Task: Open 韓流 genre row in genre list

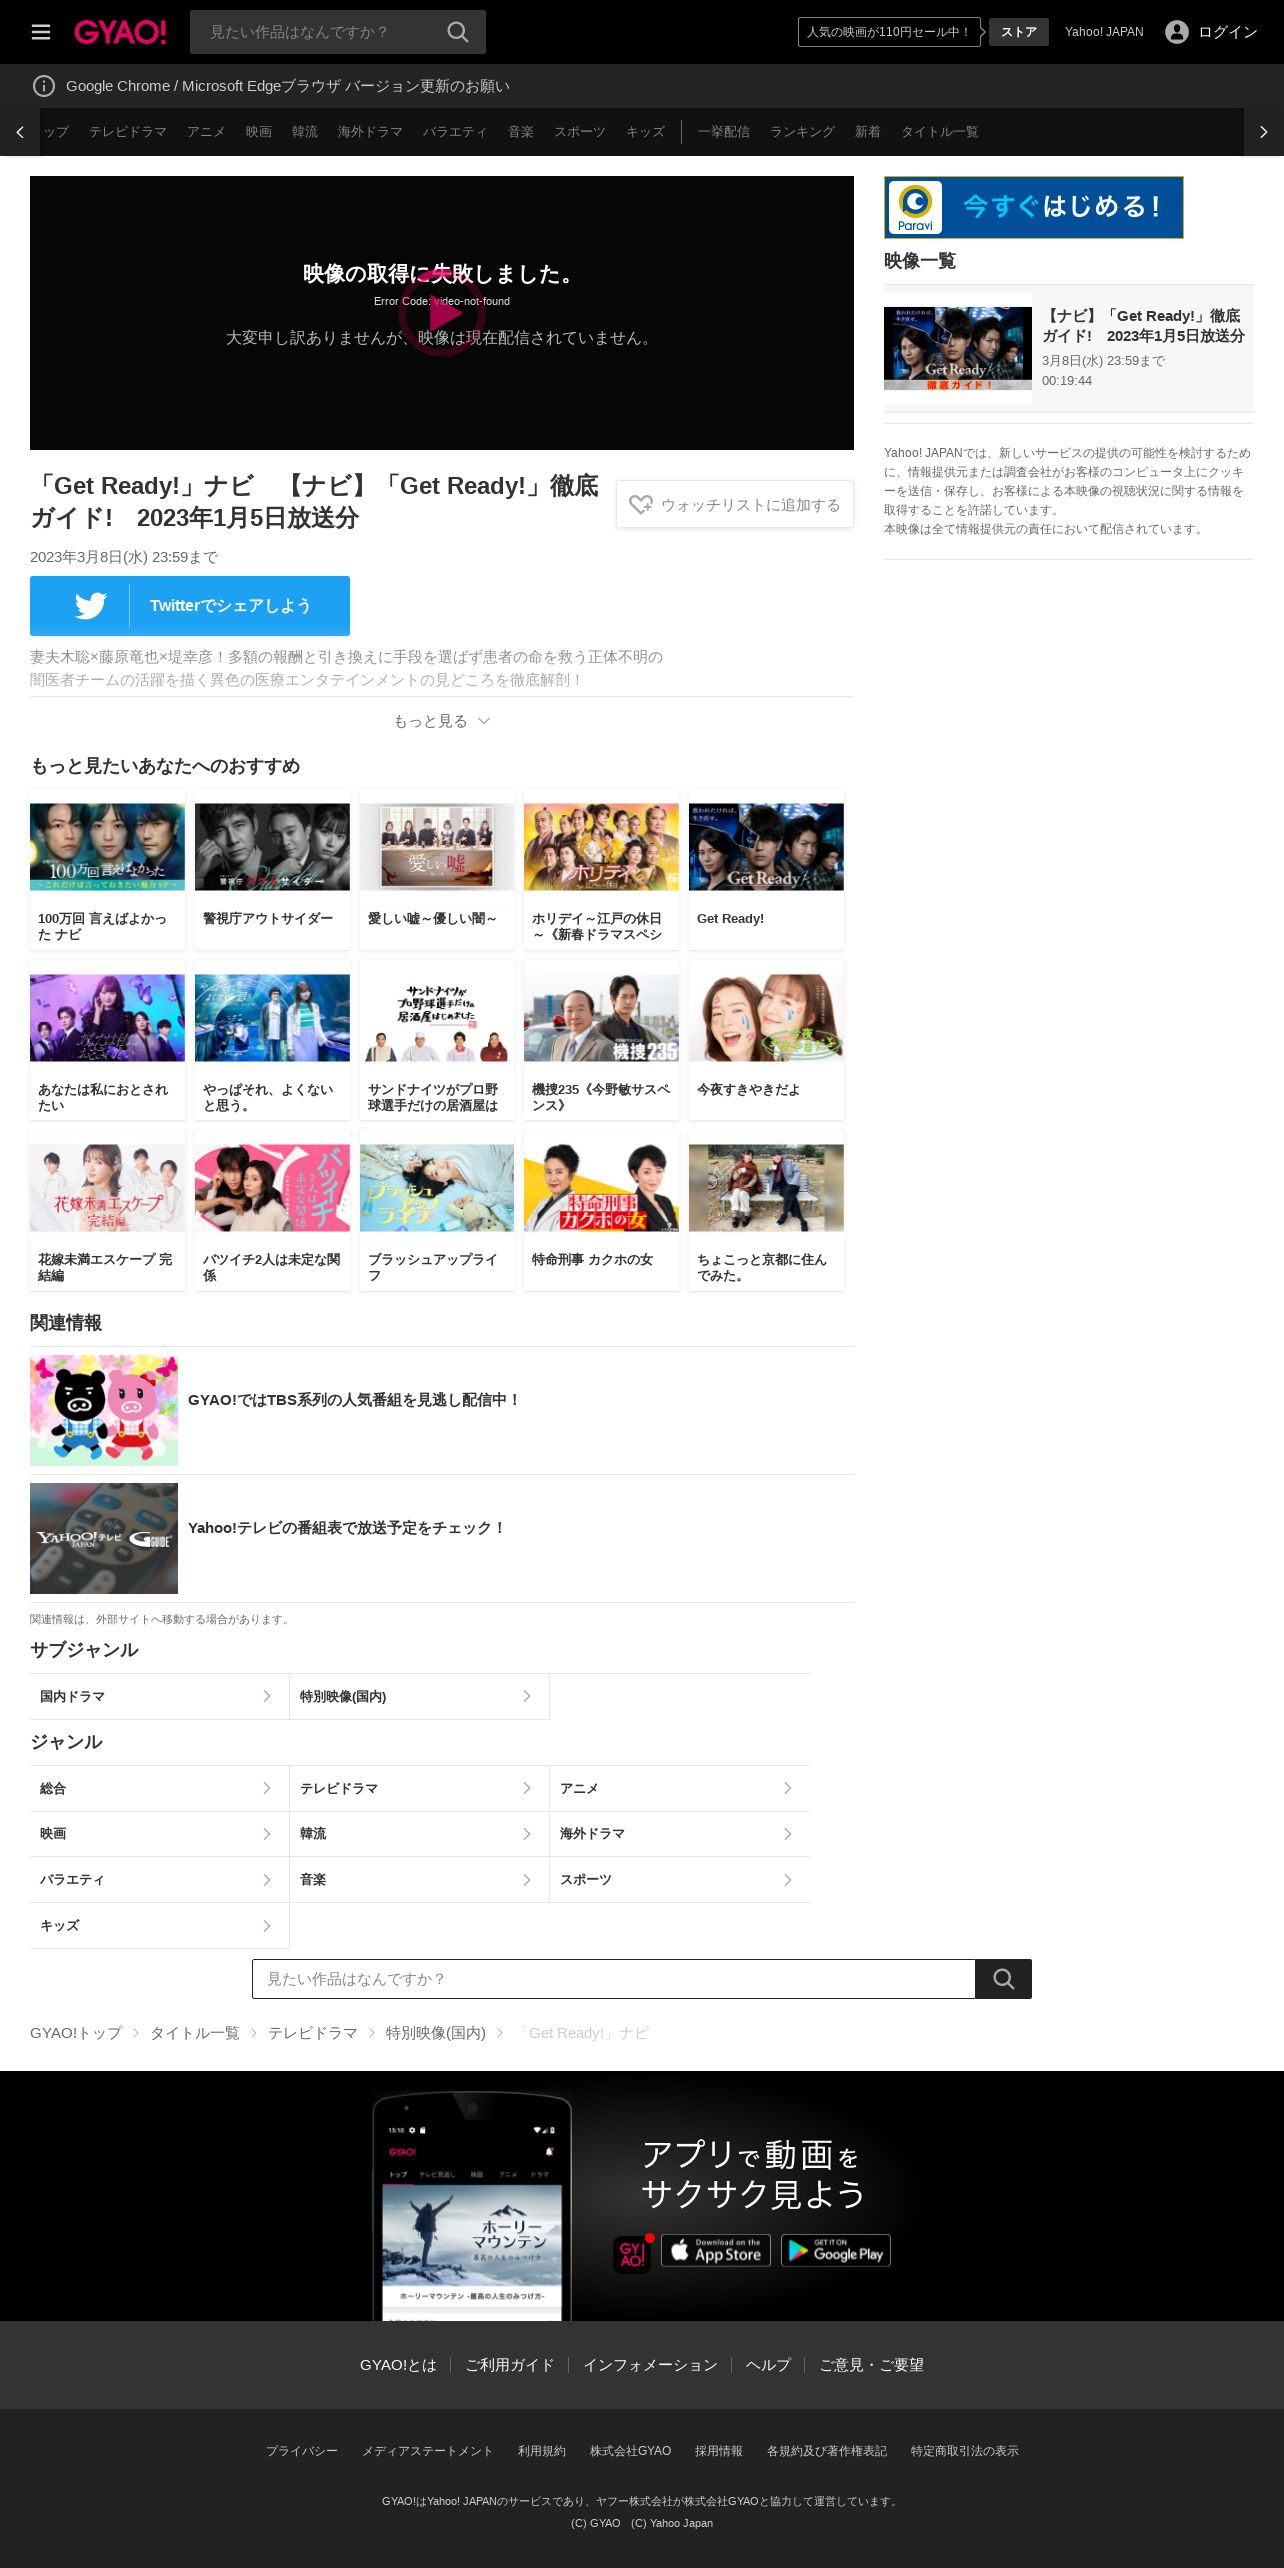Action: click(420, 1834)
